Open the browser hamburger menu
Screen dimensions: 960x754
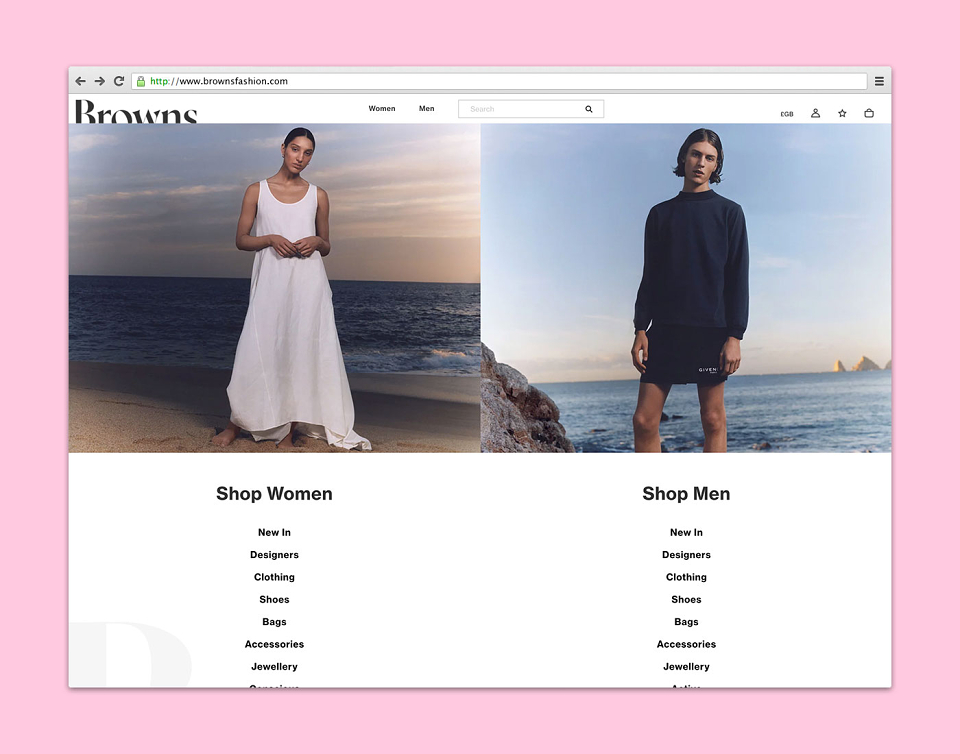[x=879, y=81]
